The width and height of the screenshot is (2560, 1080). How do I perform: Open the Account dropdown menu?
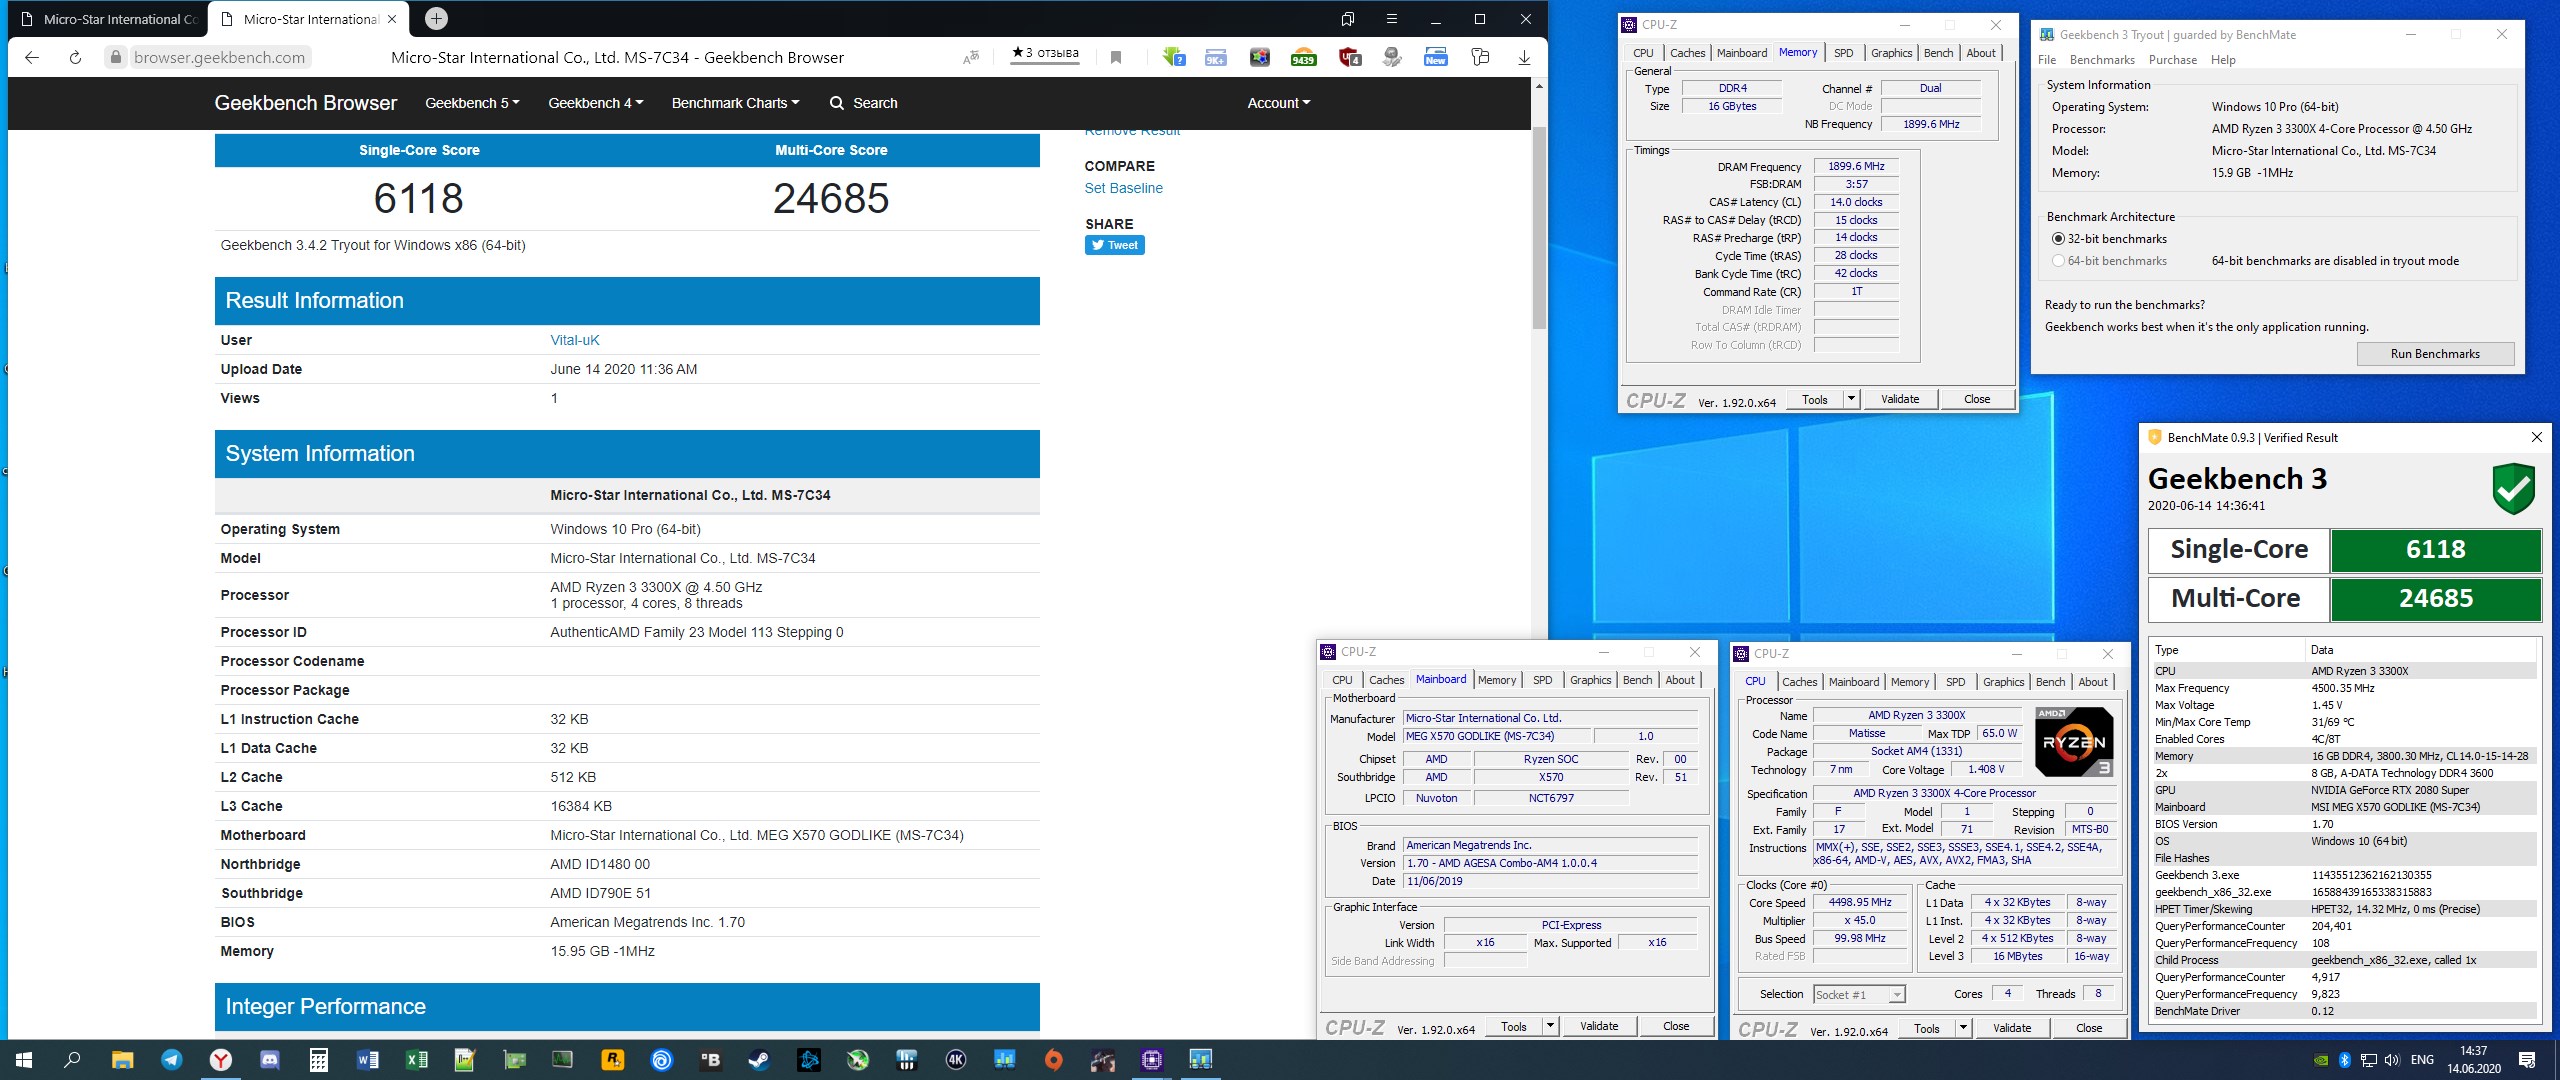[1279, 103]
